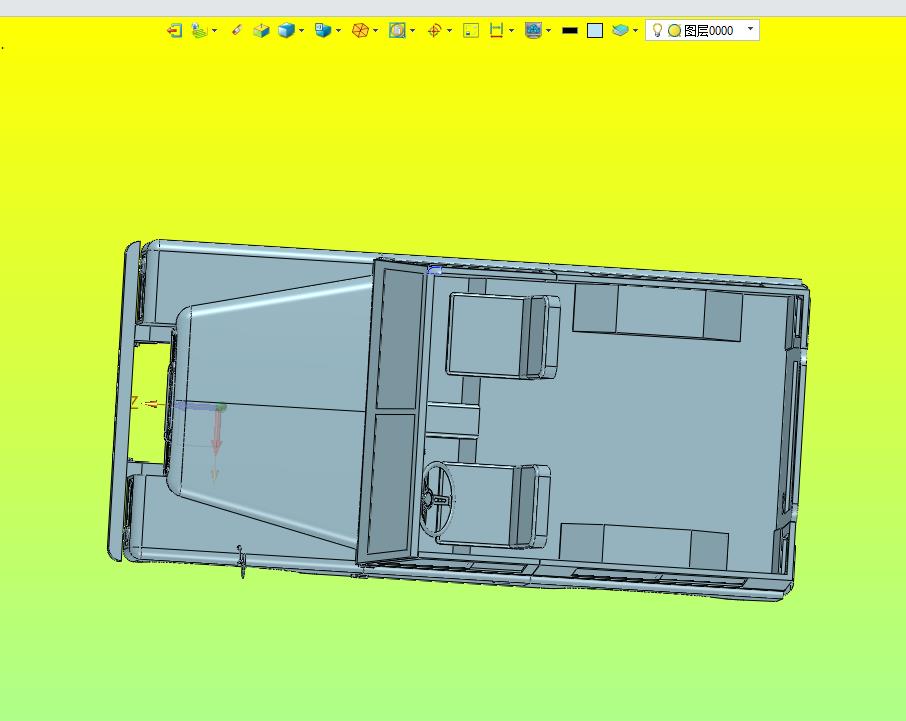Expand the crosshair target dropdown arrow
The height and width of the screenshot is (721, 906).
pyautogui.click(x=450, y=30)
